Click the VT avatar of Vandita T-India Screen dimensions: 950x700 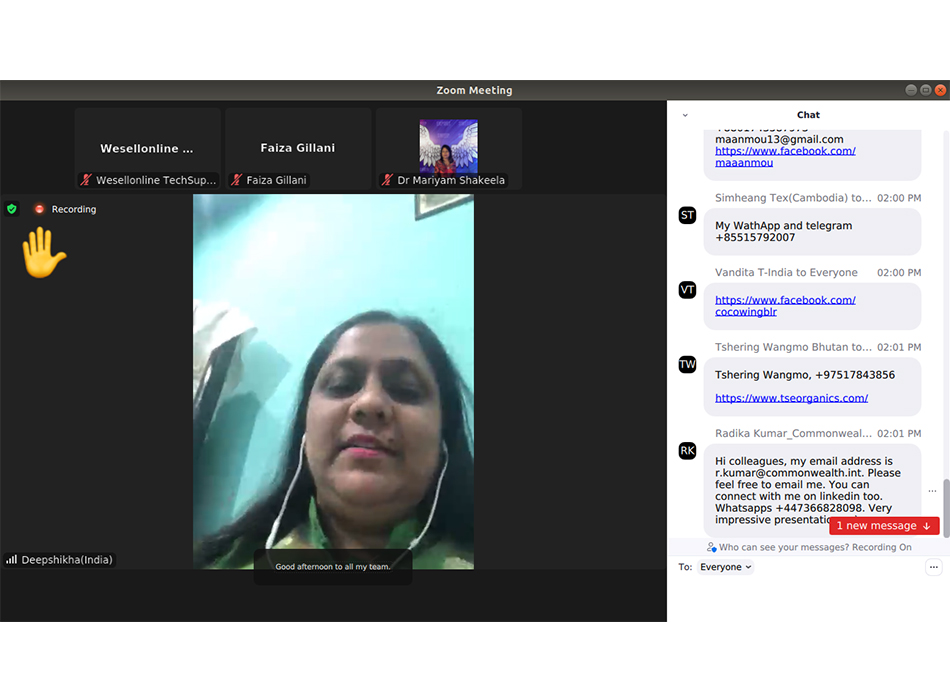(687, 290)
